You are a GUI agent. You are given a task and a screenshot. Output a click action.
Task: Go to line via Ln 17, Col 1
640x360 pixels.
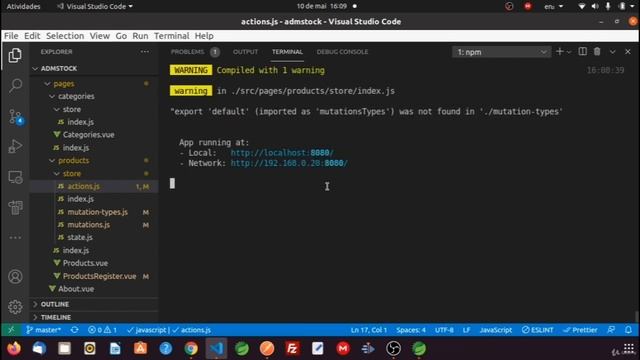click(369, 330)
